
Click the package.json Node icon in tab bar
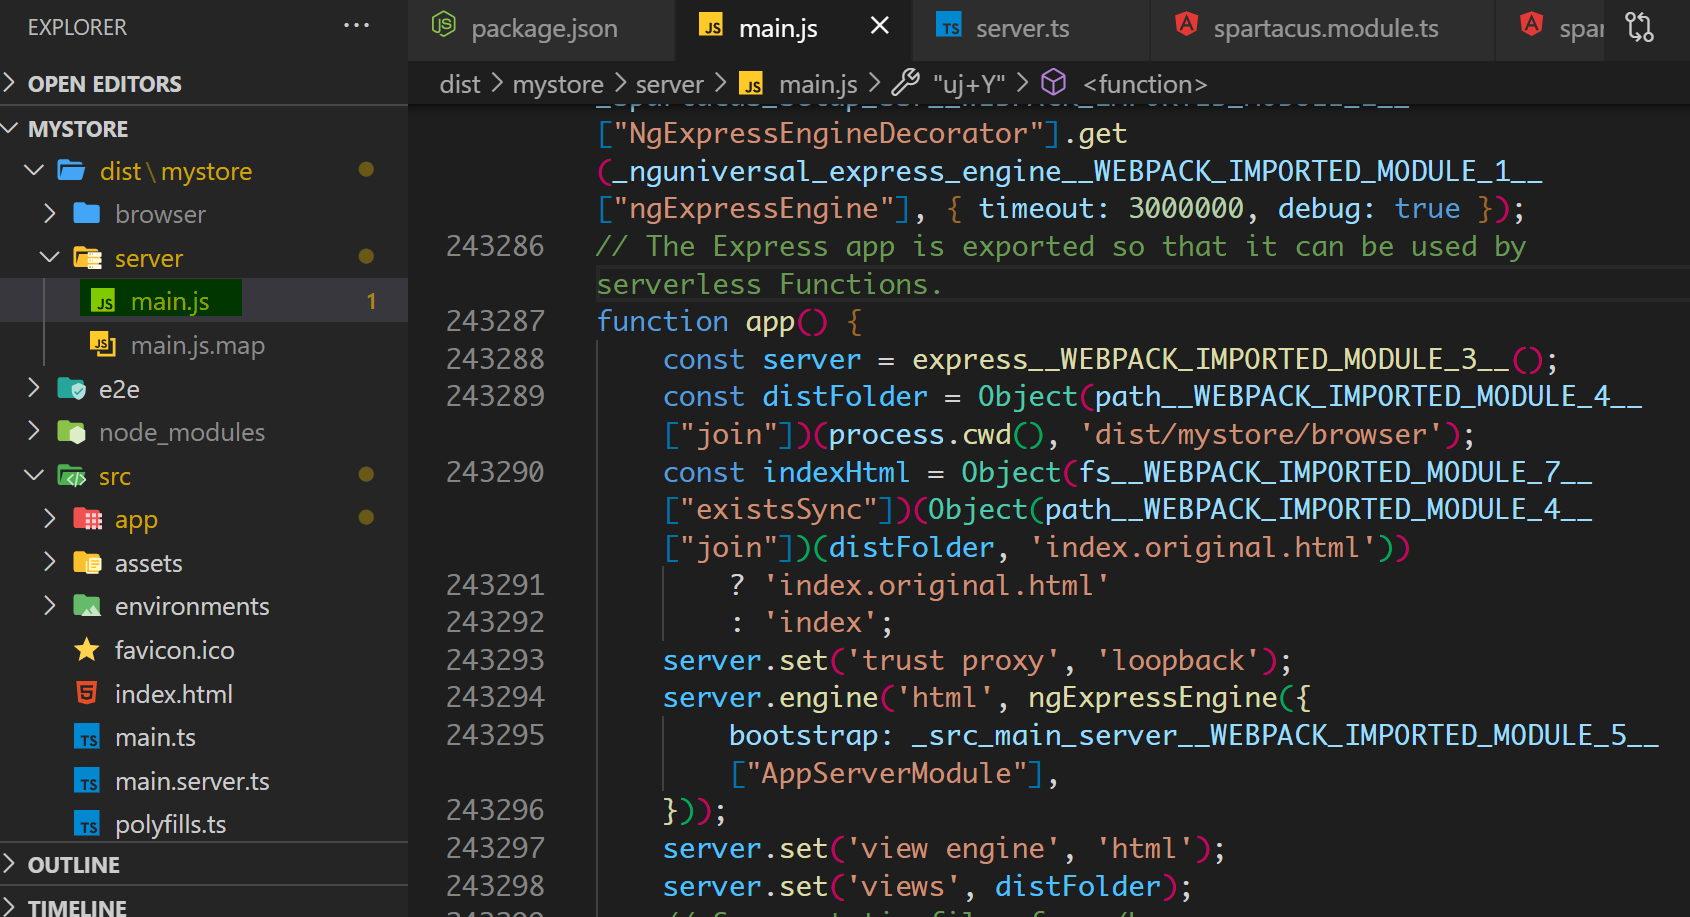coord(443,24)
